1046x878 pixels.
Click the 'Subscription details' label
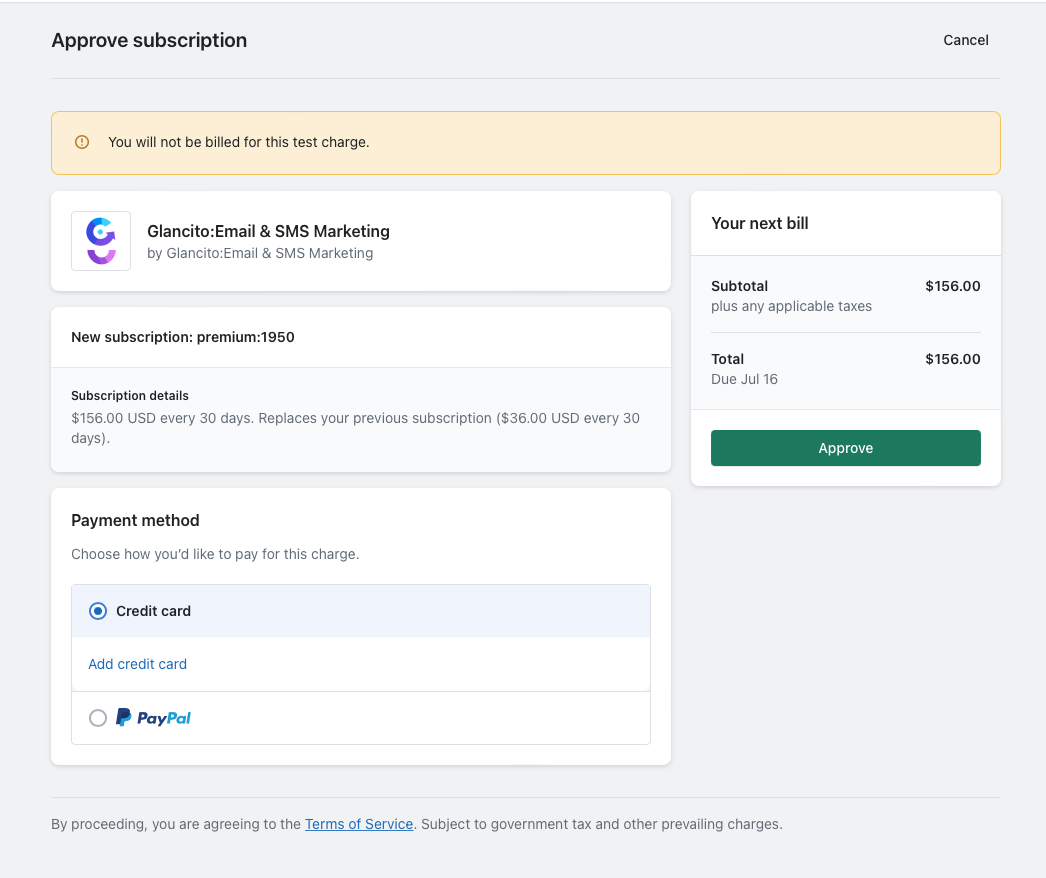point(130,396)
